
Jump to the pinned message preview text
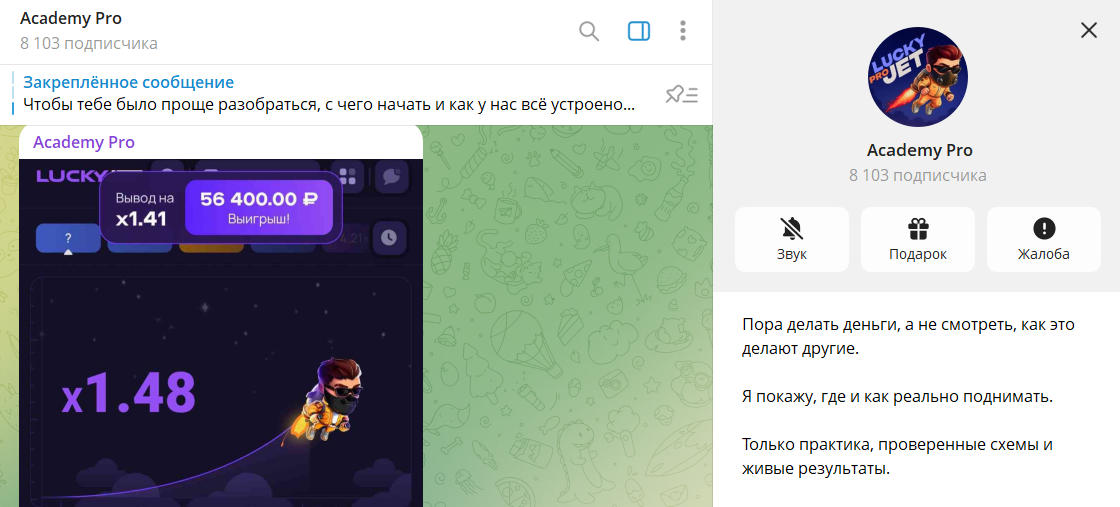[329, 104]
